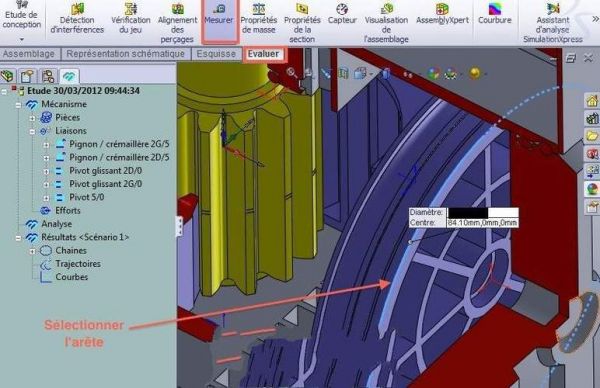The width and height of the screenshot is (600, 388).
Task: Launch the Capteur tool
Action: pyautogui.click(x=342, y=15)
